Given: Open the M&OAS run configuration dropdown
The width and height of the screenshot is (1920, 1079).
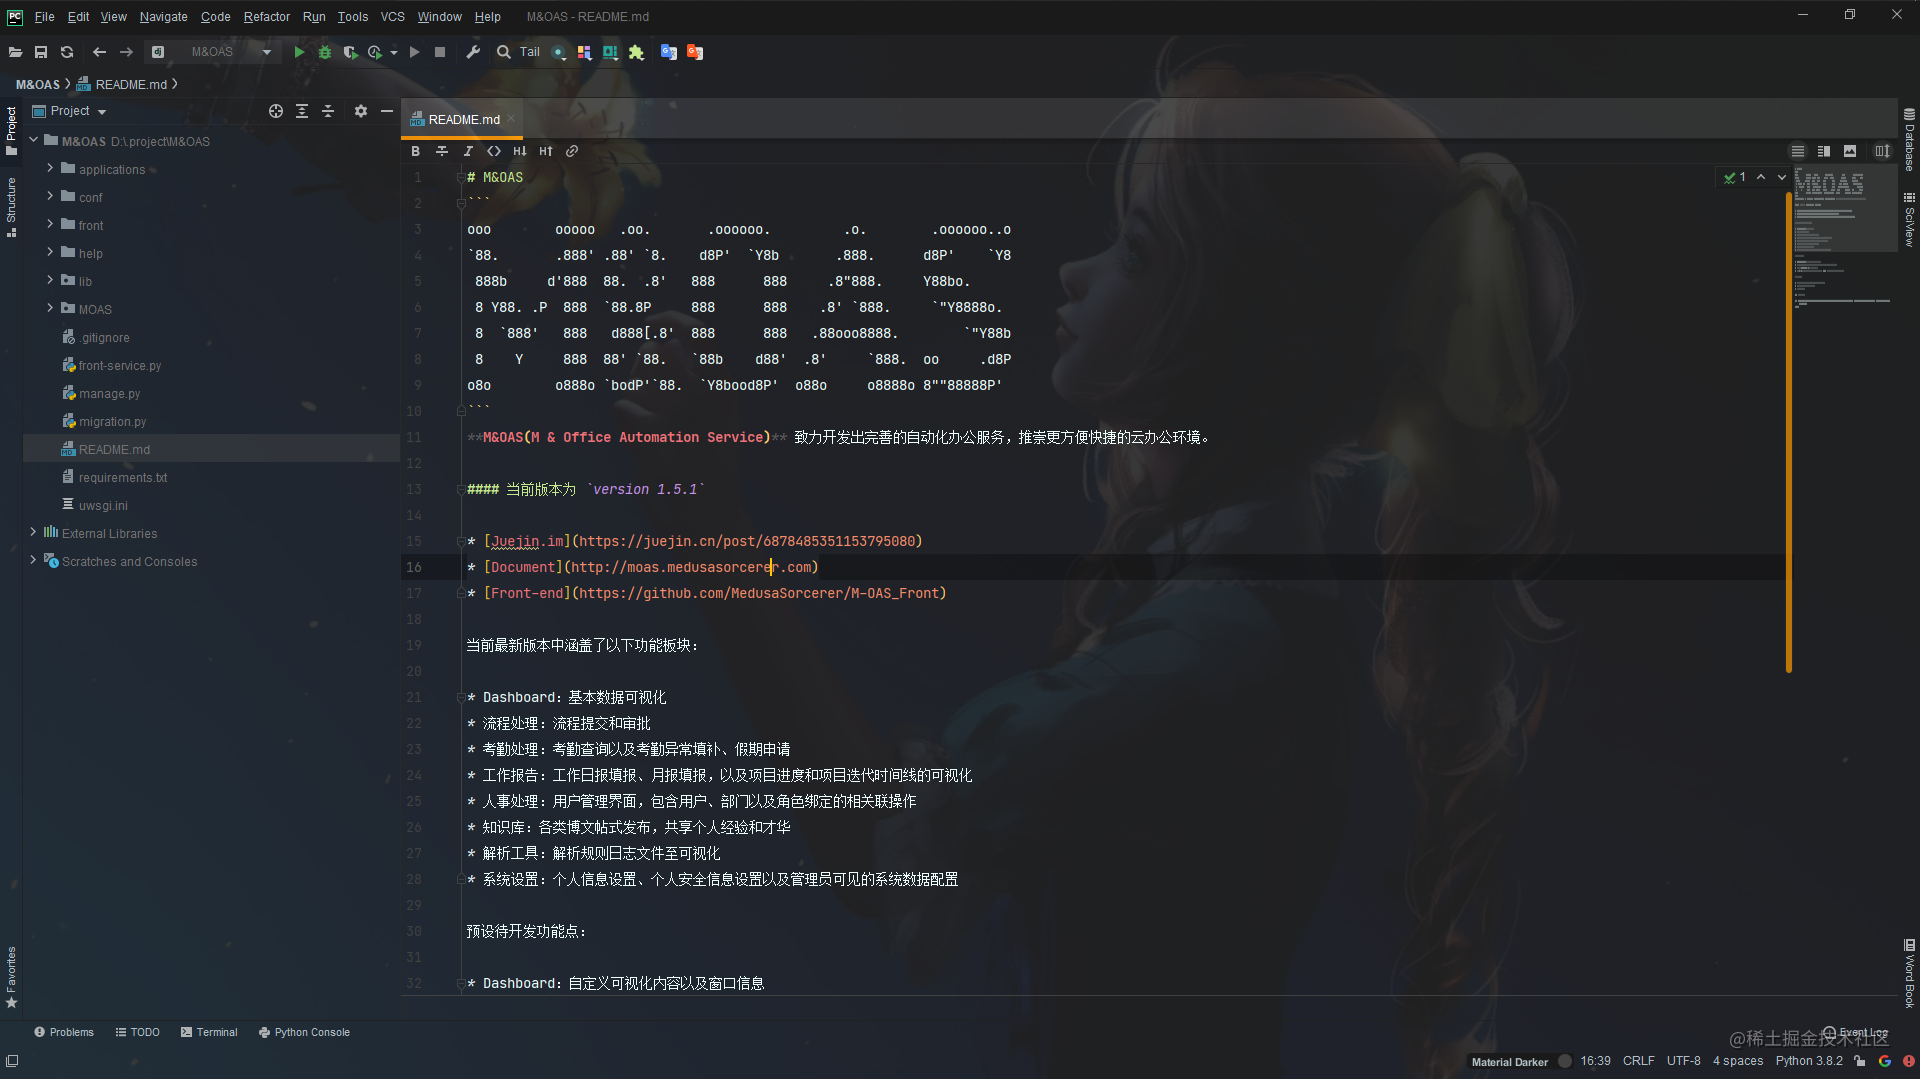Looking at the screenshot, I should 265,51.
